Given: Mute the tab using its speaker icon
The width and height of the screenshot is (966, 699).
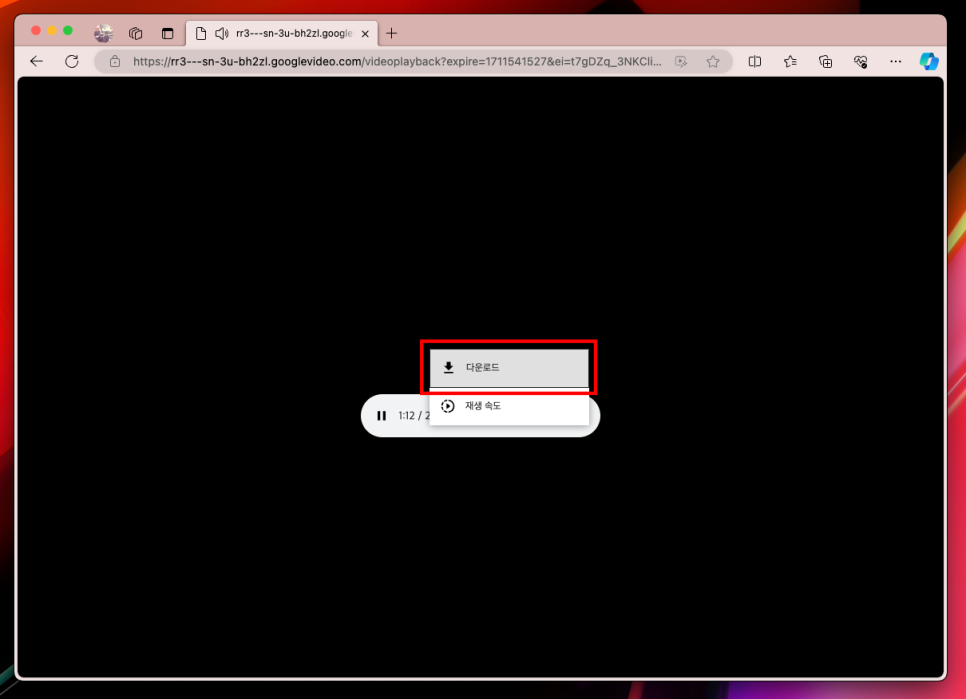Looking at the screenshot, I should 222,33.
